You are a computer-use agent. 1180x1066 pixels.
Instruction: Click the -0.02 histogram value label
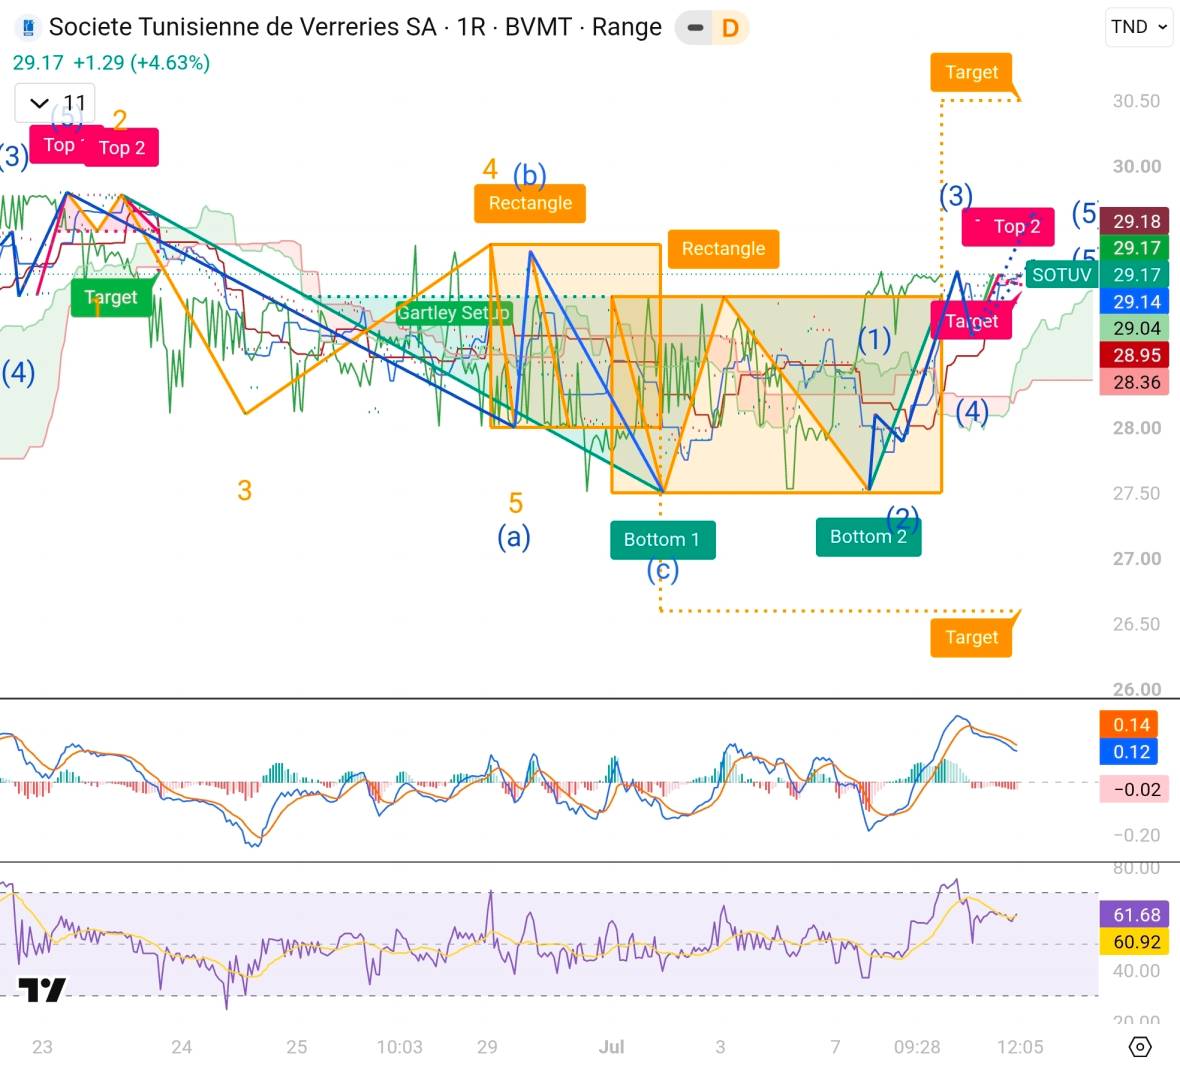1136,789
